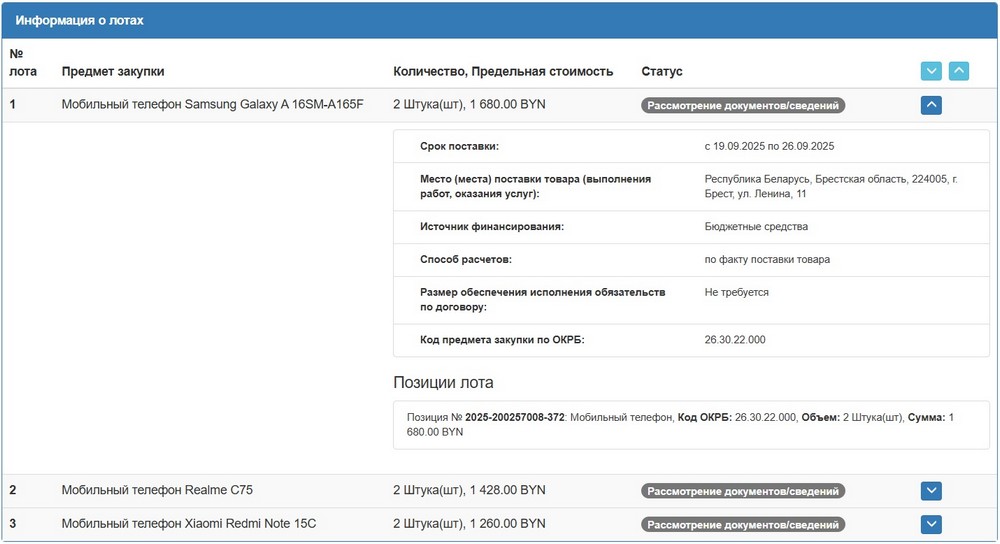Collapse all lots with light-blue up chevron
Image resolution: width=1000 pixels, height=544 pixels.
click(x=958, y=71)
